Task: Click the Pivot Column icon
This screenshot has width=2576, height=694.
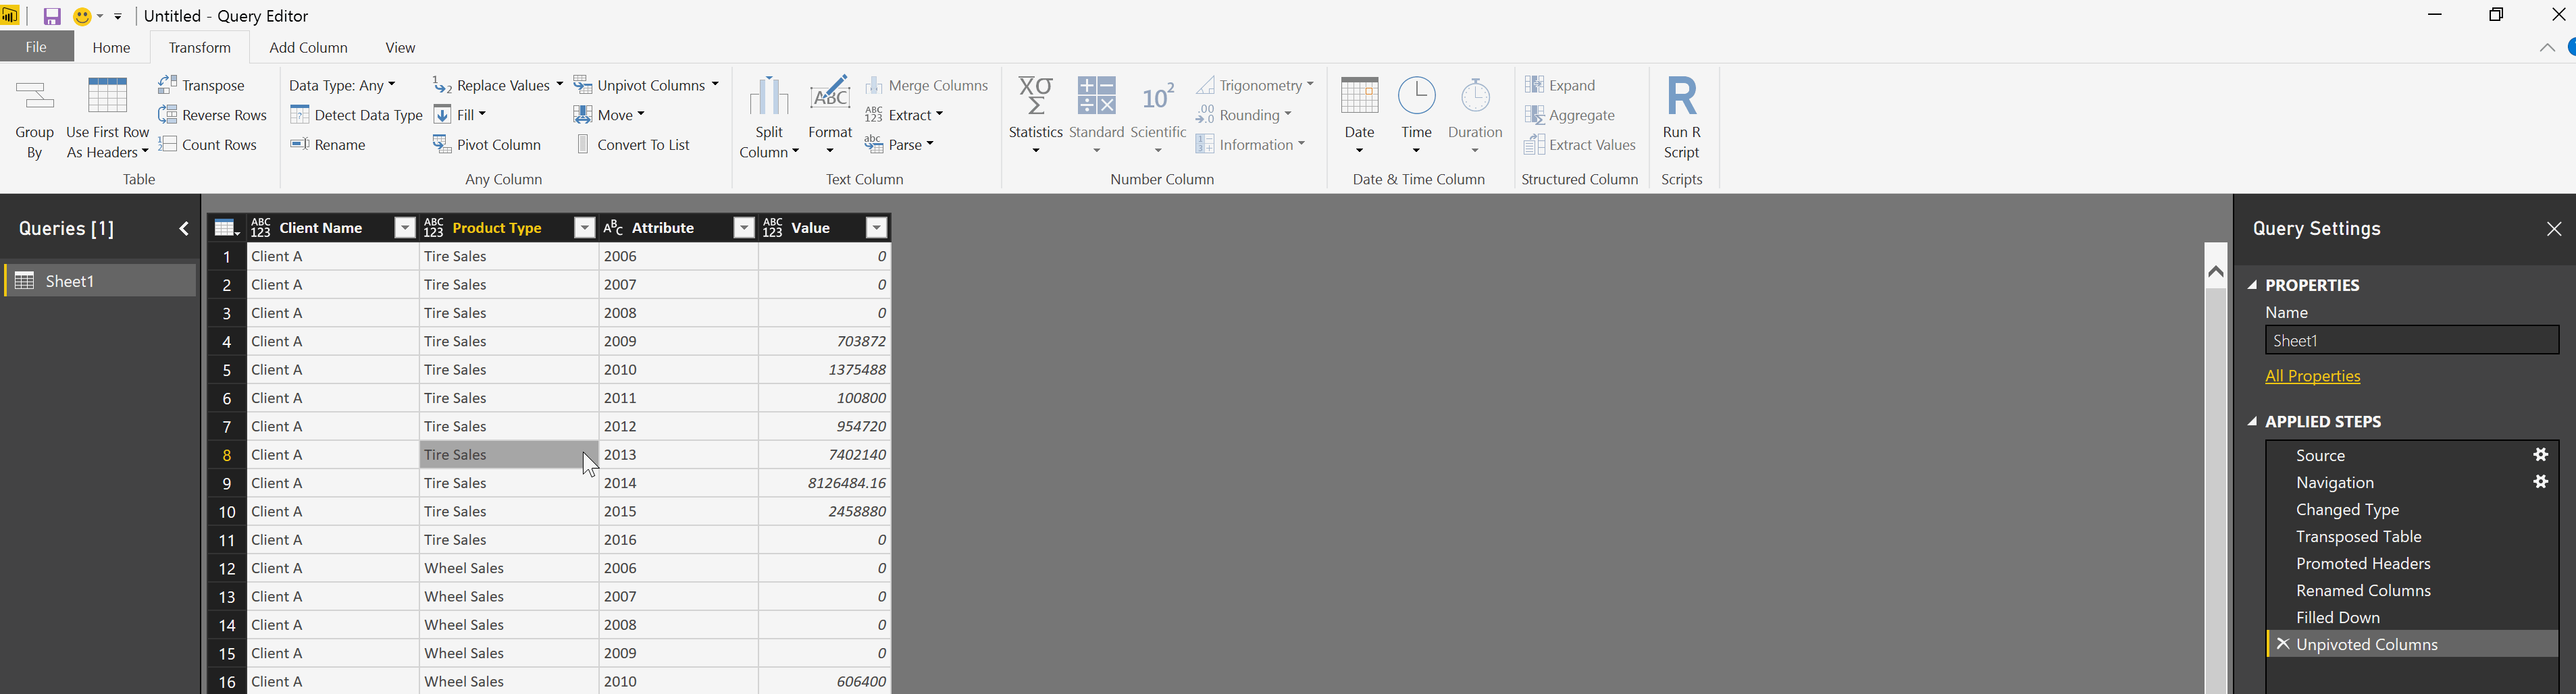Action: click(442, 145)
